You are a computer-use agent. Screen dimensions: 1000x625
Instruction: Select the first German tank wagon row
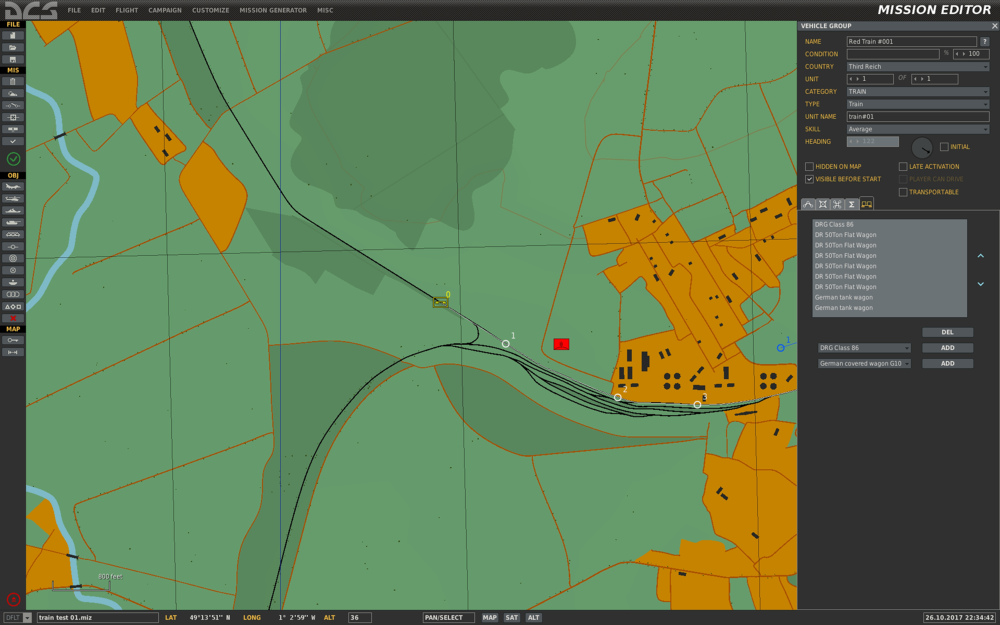(x=890, y=297)
